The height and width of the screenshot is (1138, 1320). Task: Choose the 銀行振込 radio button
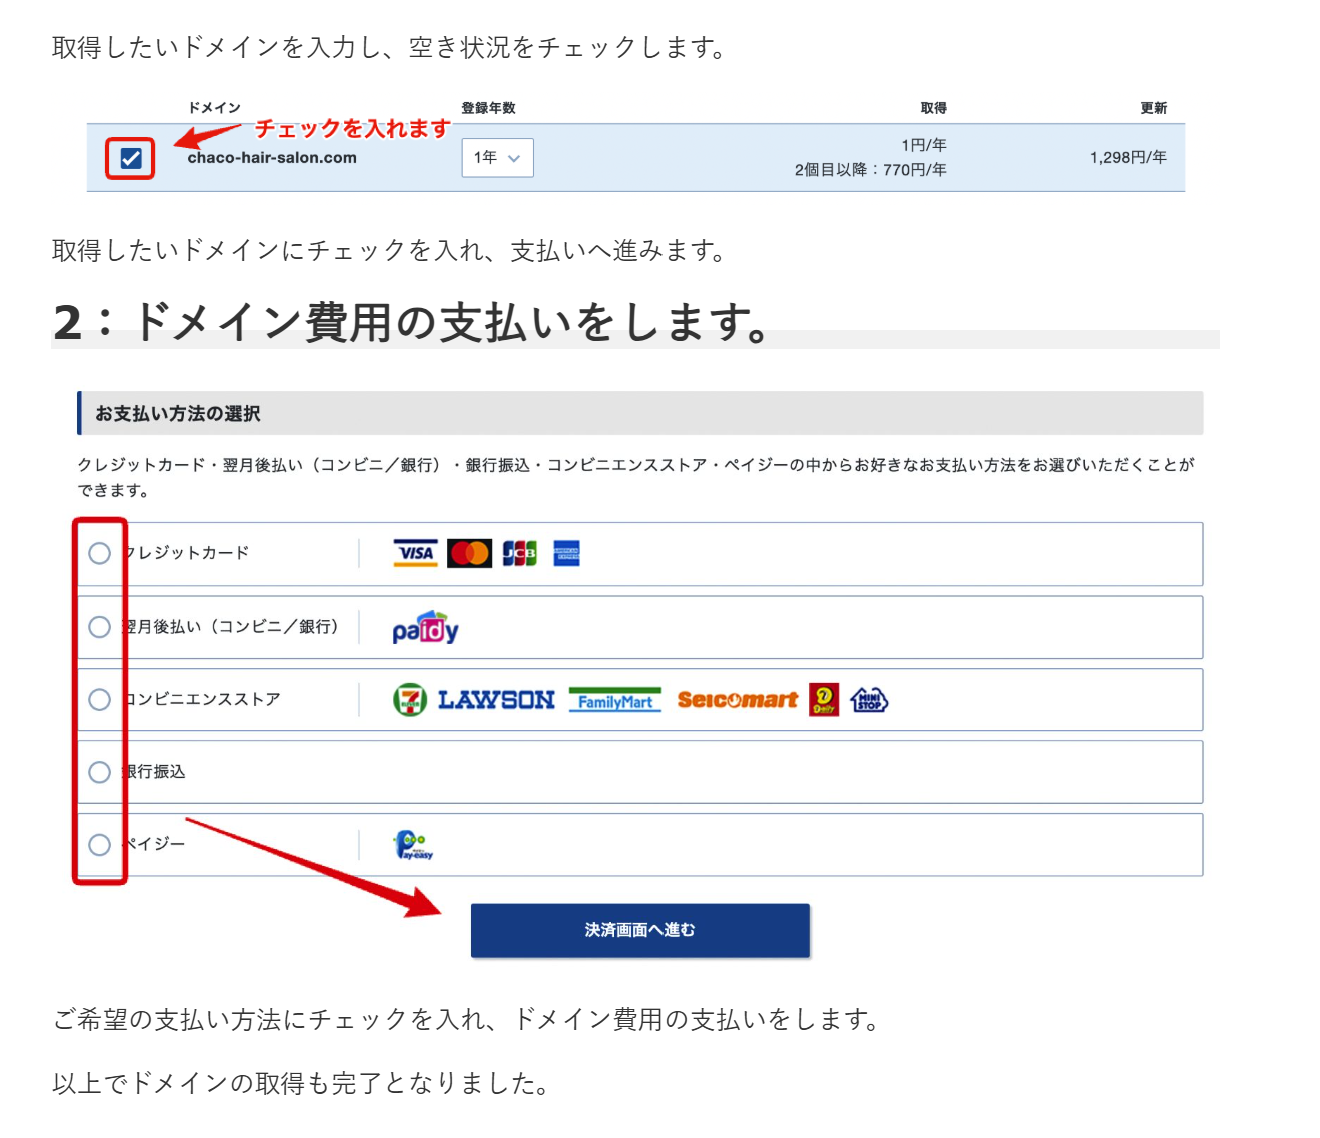coord(99,772)
